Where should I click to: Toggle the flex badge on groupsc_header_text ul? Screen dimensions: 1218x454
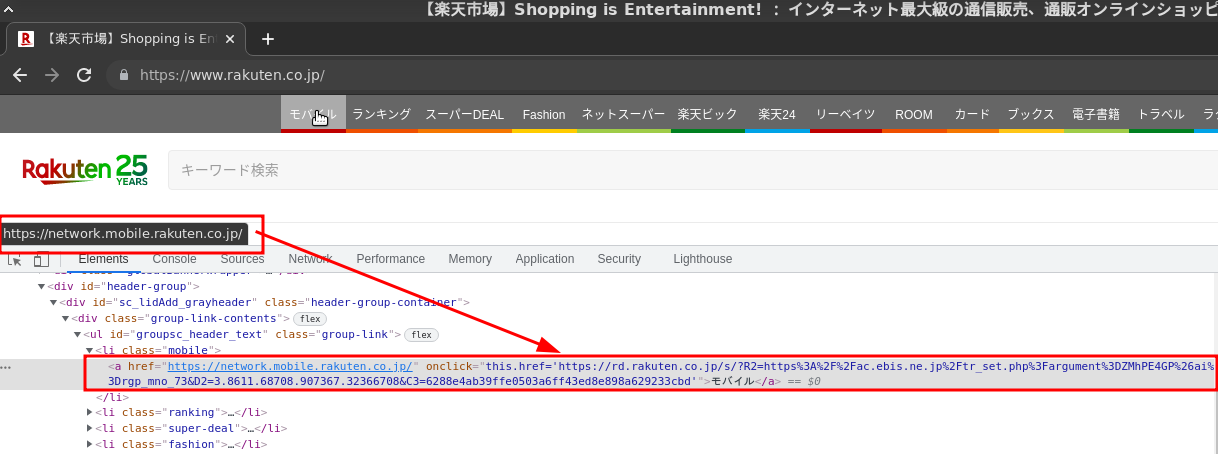pos(421,334)
